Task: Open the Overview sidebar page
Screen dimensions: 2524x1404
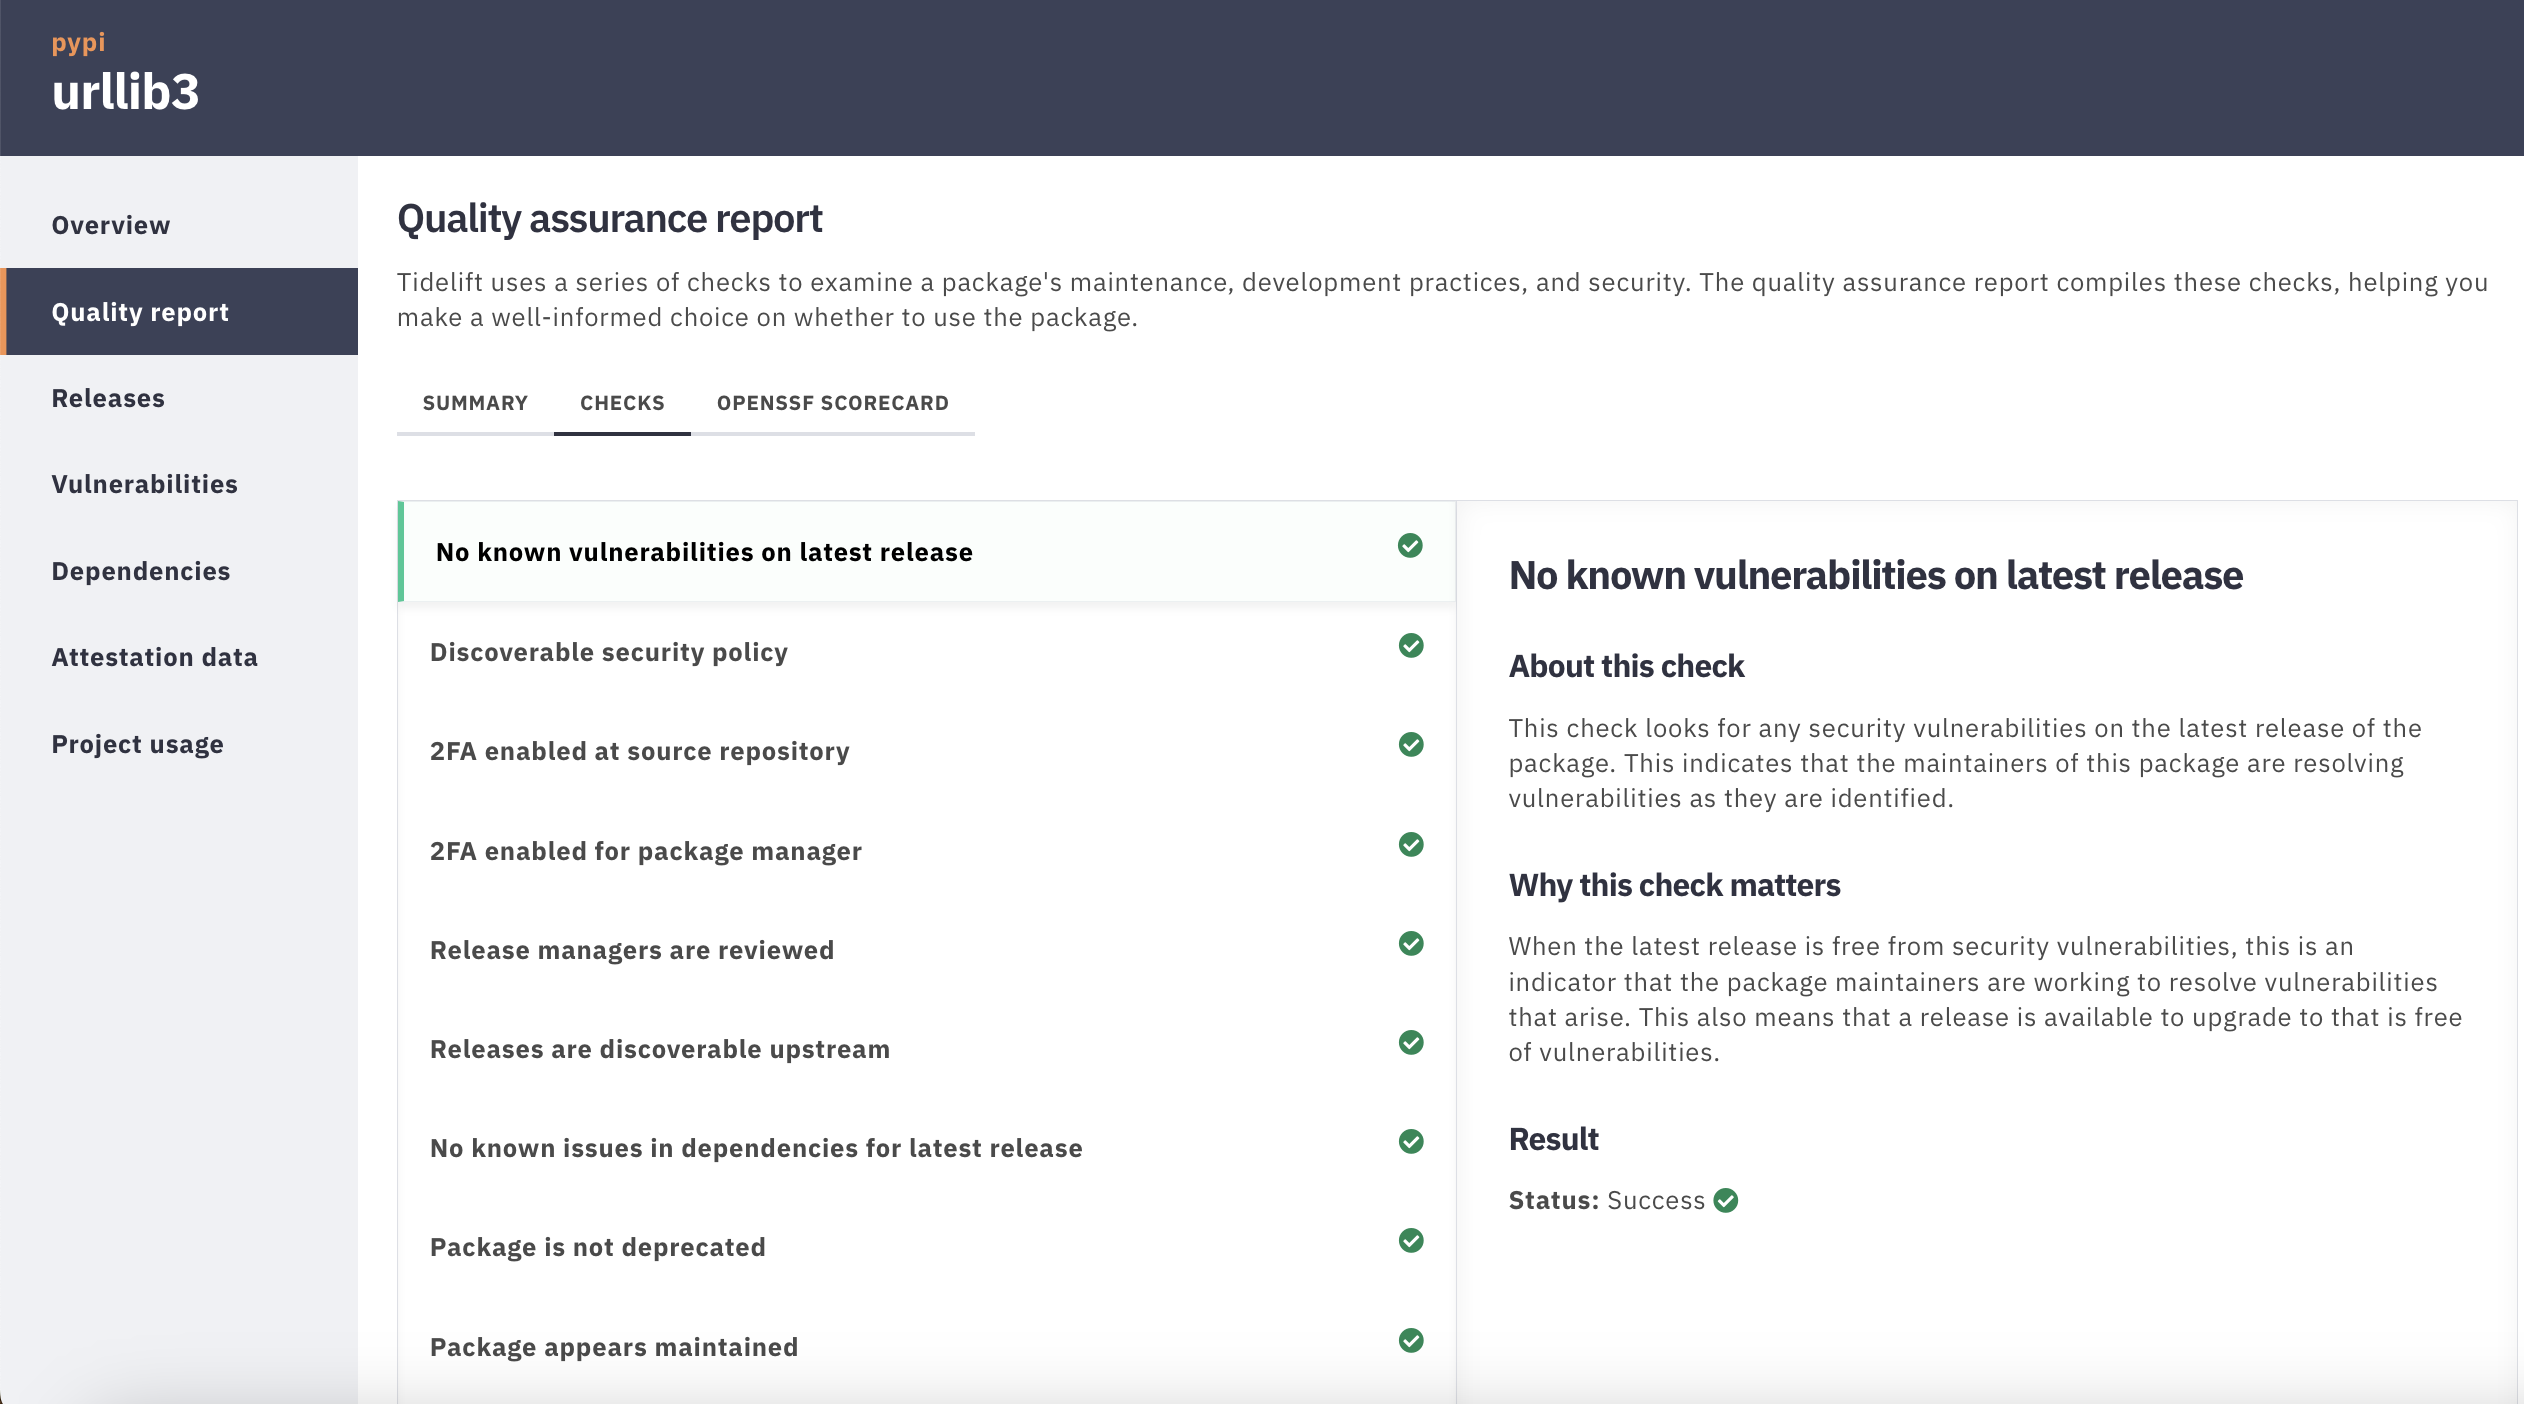Action: coord(179,225)
